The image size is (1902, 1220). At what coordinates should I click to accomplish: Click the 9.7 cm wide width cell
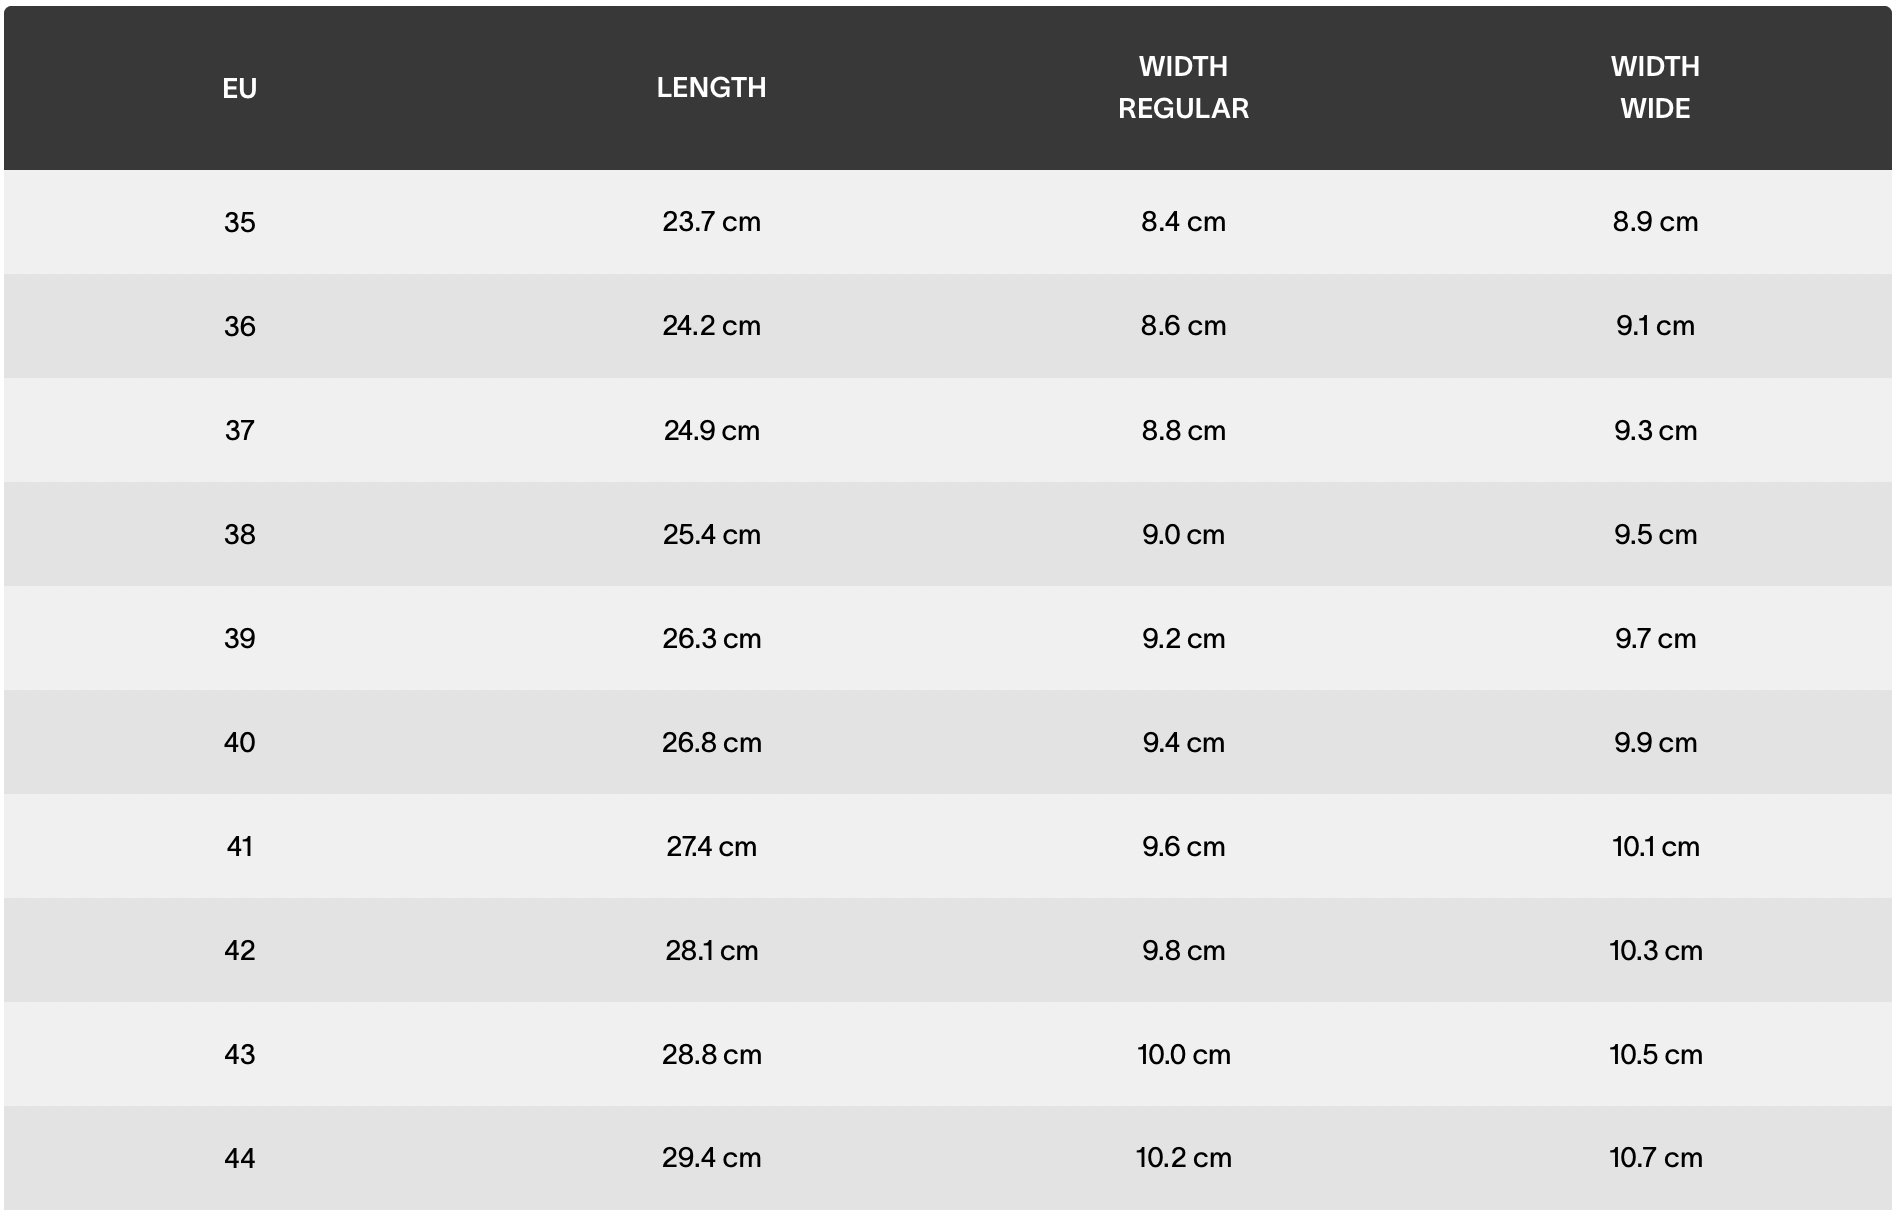1655,638
